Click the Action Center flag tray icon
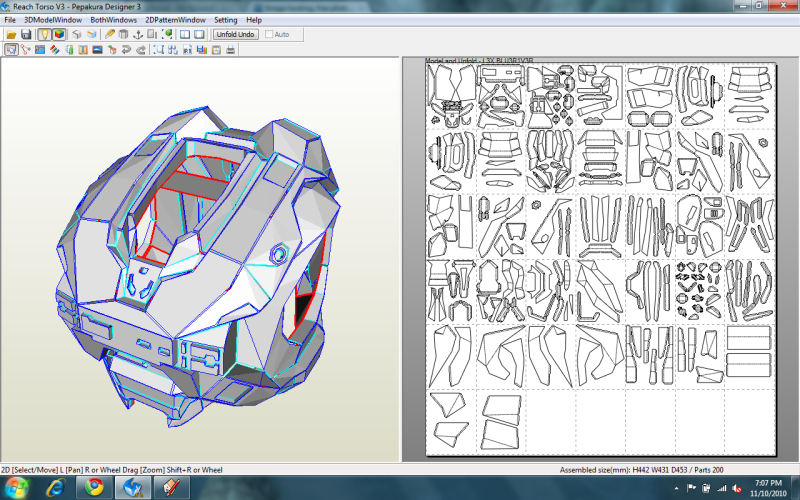 click(x=691, y=488)
